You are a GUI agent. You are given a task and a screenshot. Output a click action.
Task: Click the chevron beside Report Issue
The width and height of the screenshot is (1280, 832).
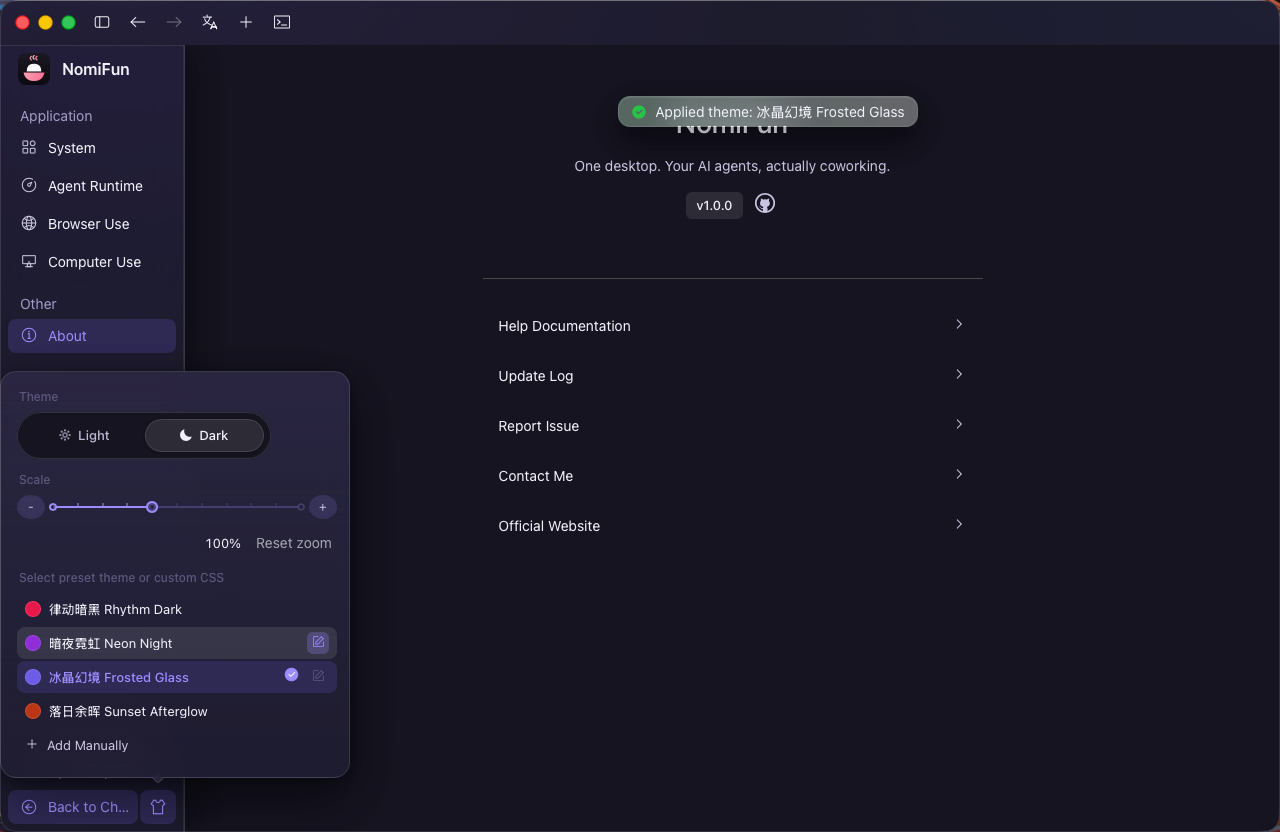click(959, 424)
